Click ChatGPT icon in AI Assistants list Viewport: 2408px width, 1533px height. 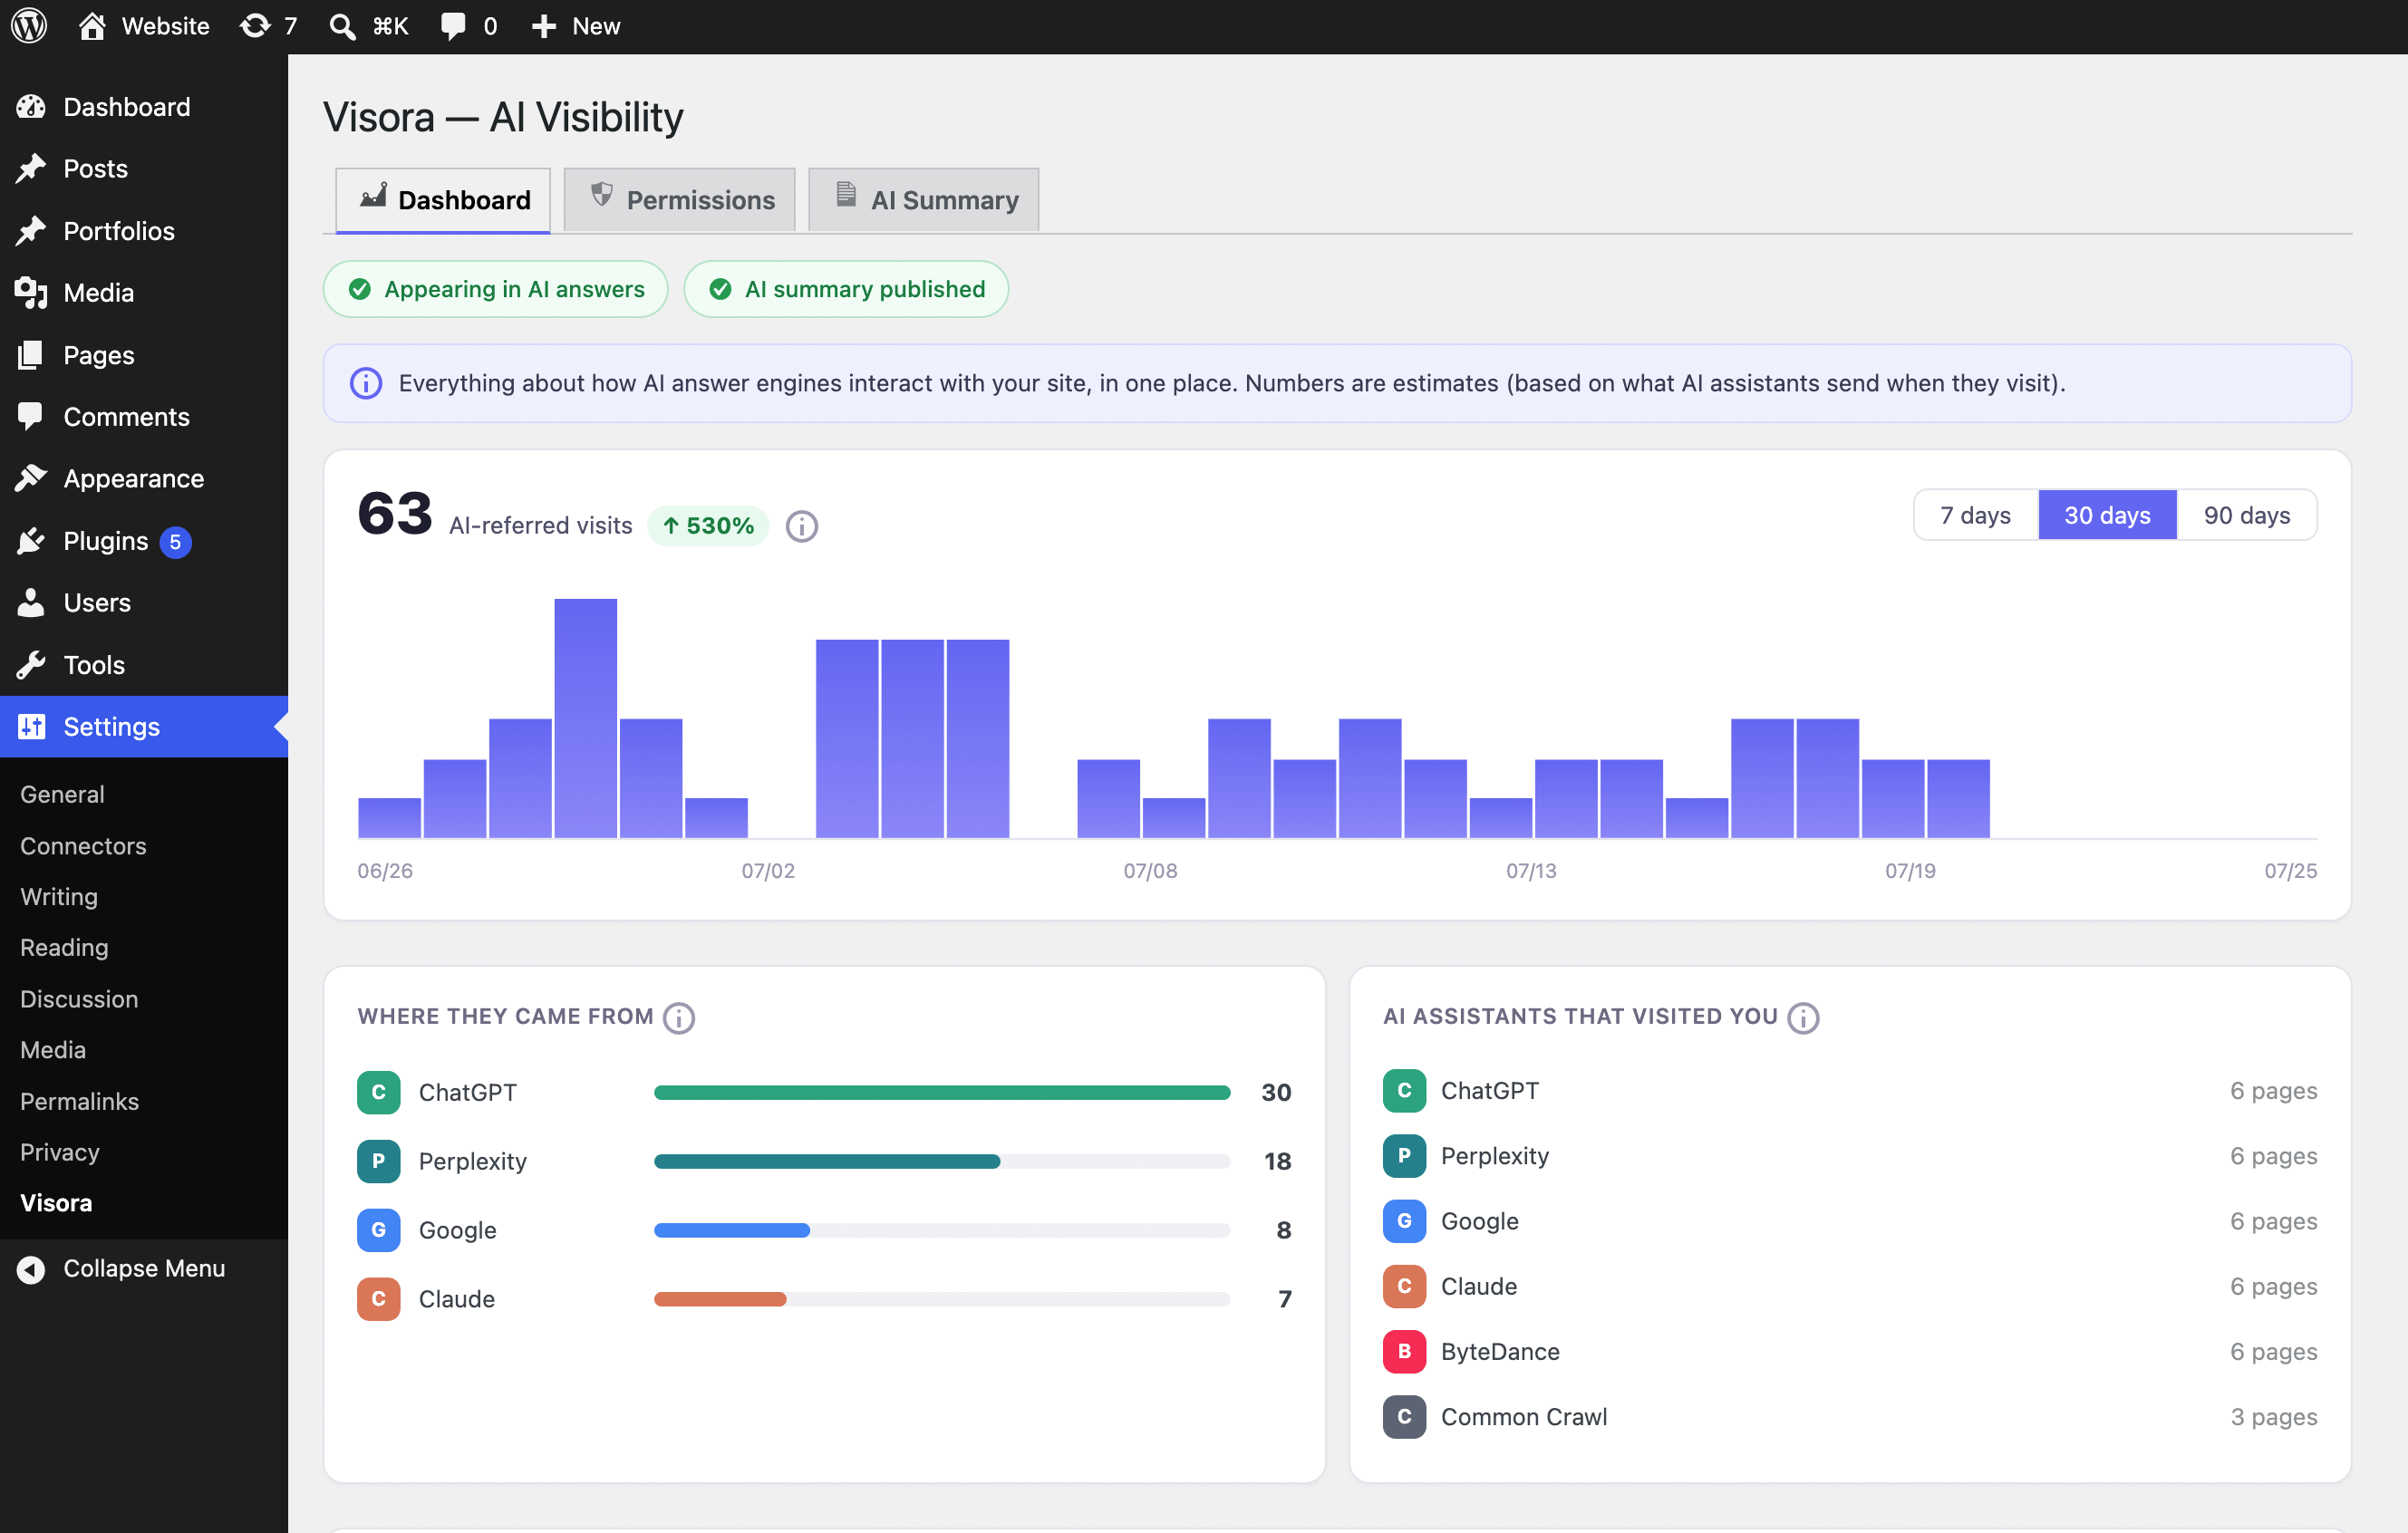coord(1404,1091)
